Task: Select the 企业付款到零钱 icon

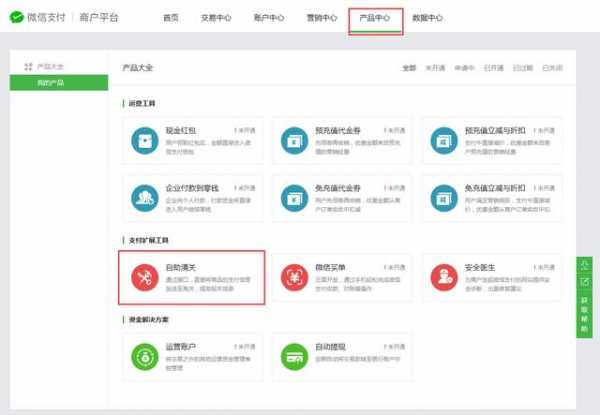Action: 145,196
